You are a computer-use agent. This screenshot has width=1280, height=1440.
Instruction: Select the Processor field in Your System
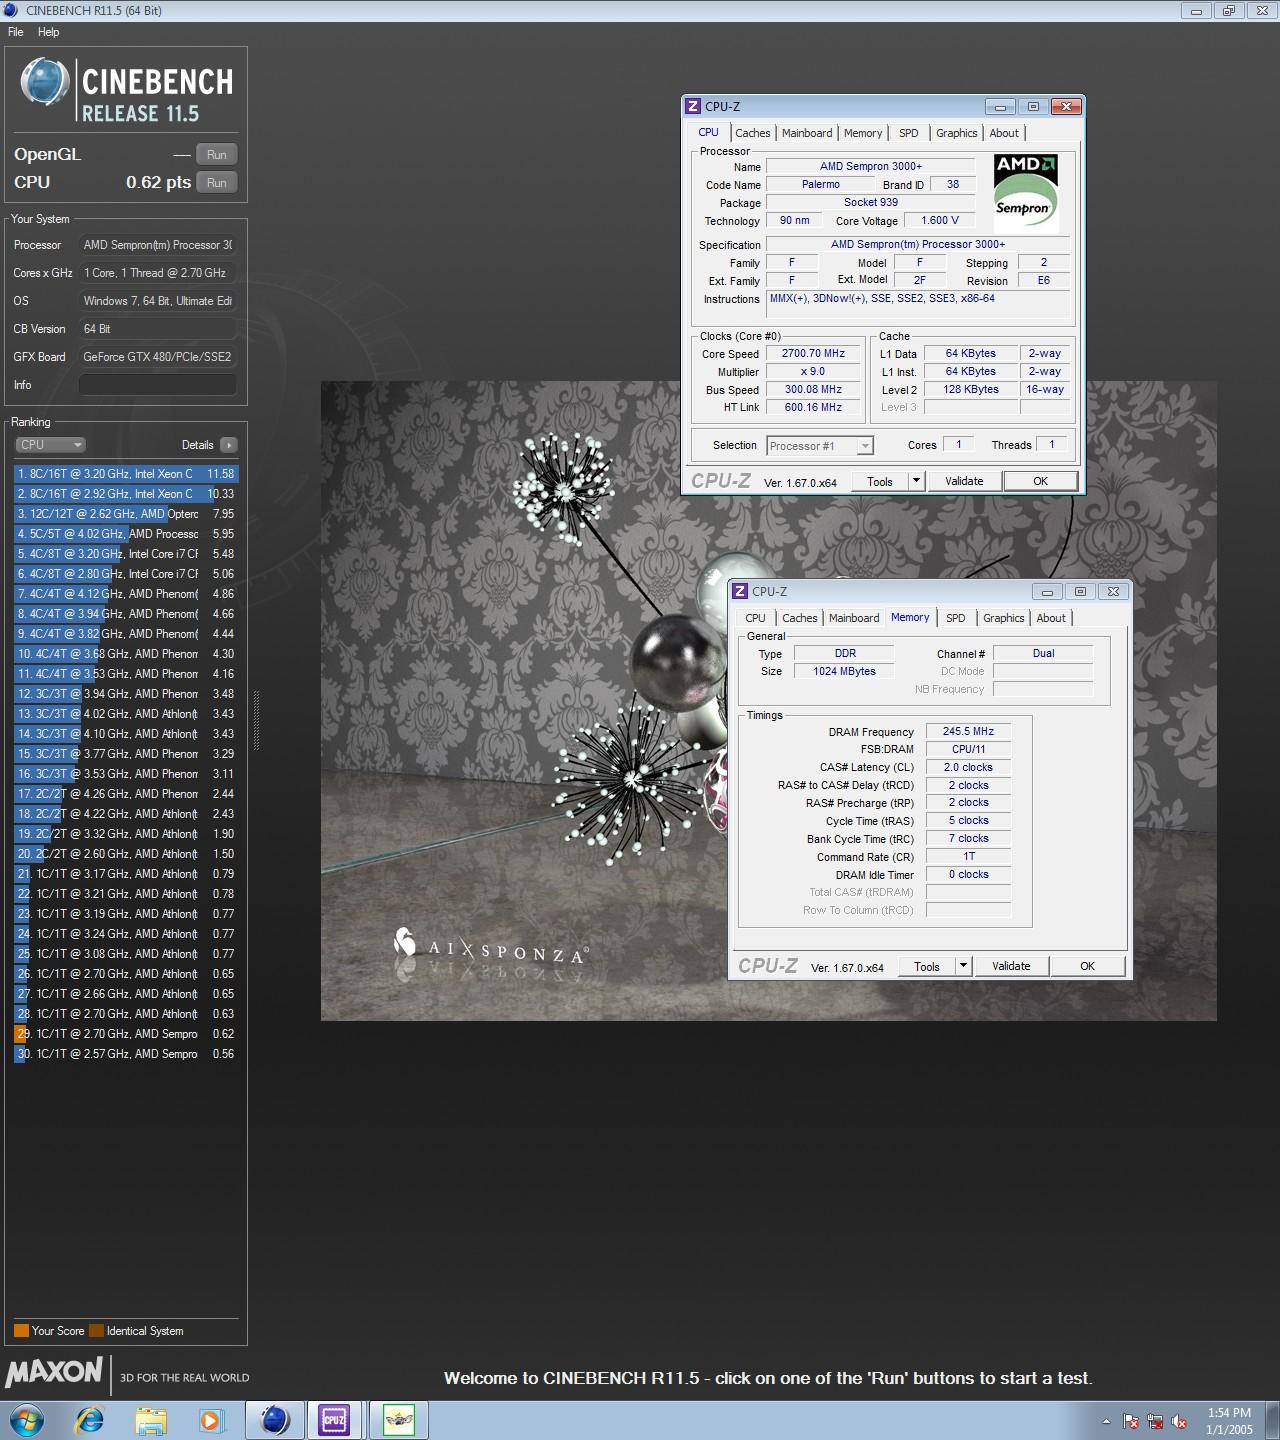158,245
